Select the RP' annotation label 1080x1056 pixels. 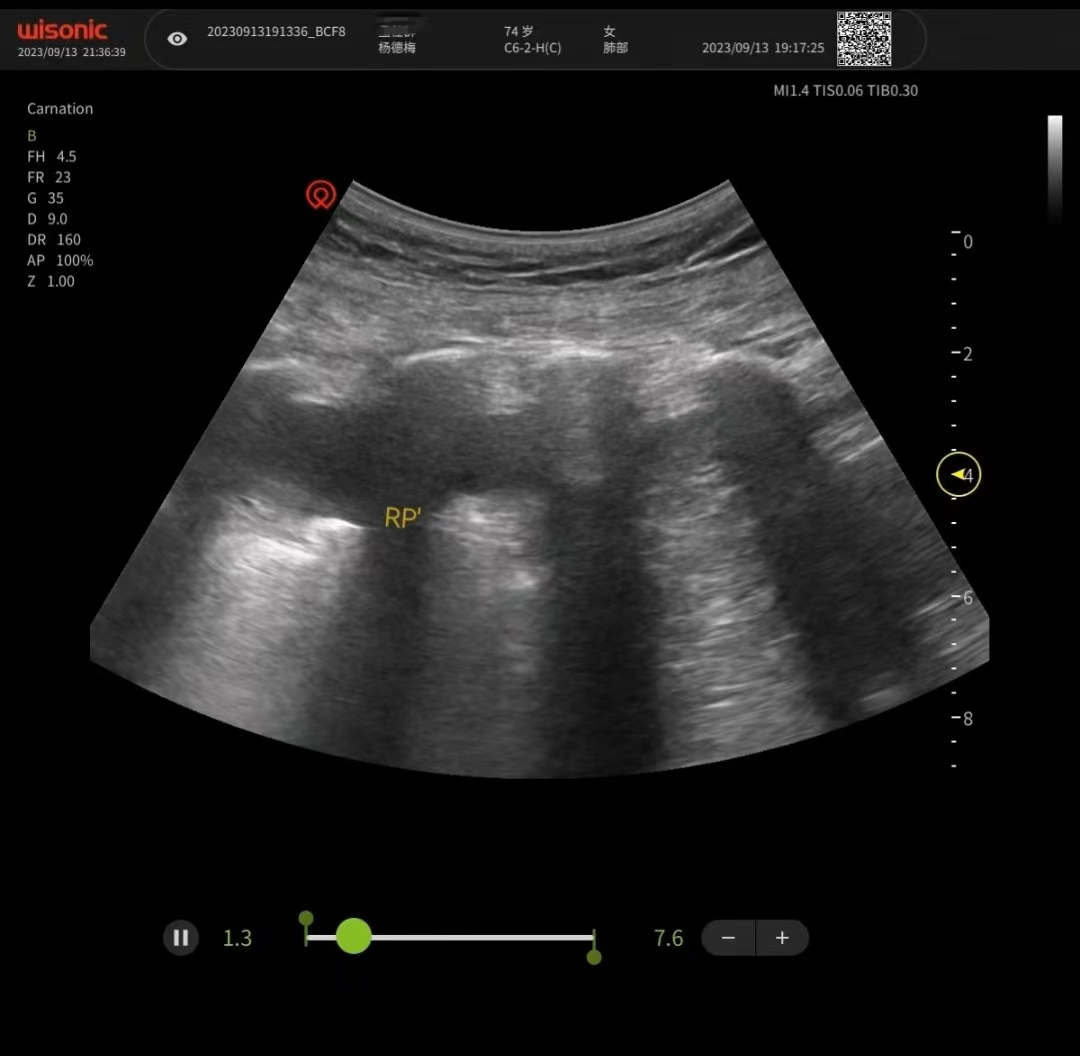402,518
